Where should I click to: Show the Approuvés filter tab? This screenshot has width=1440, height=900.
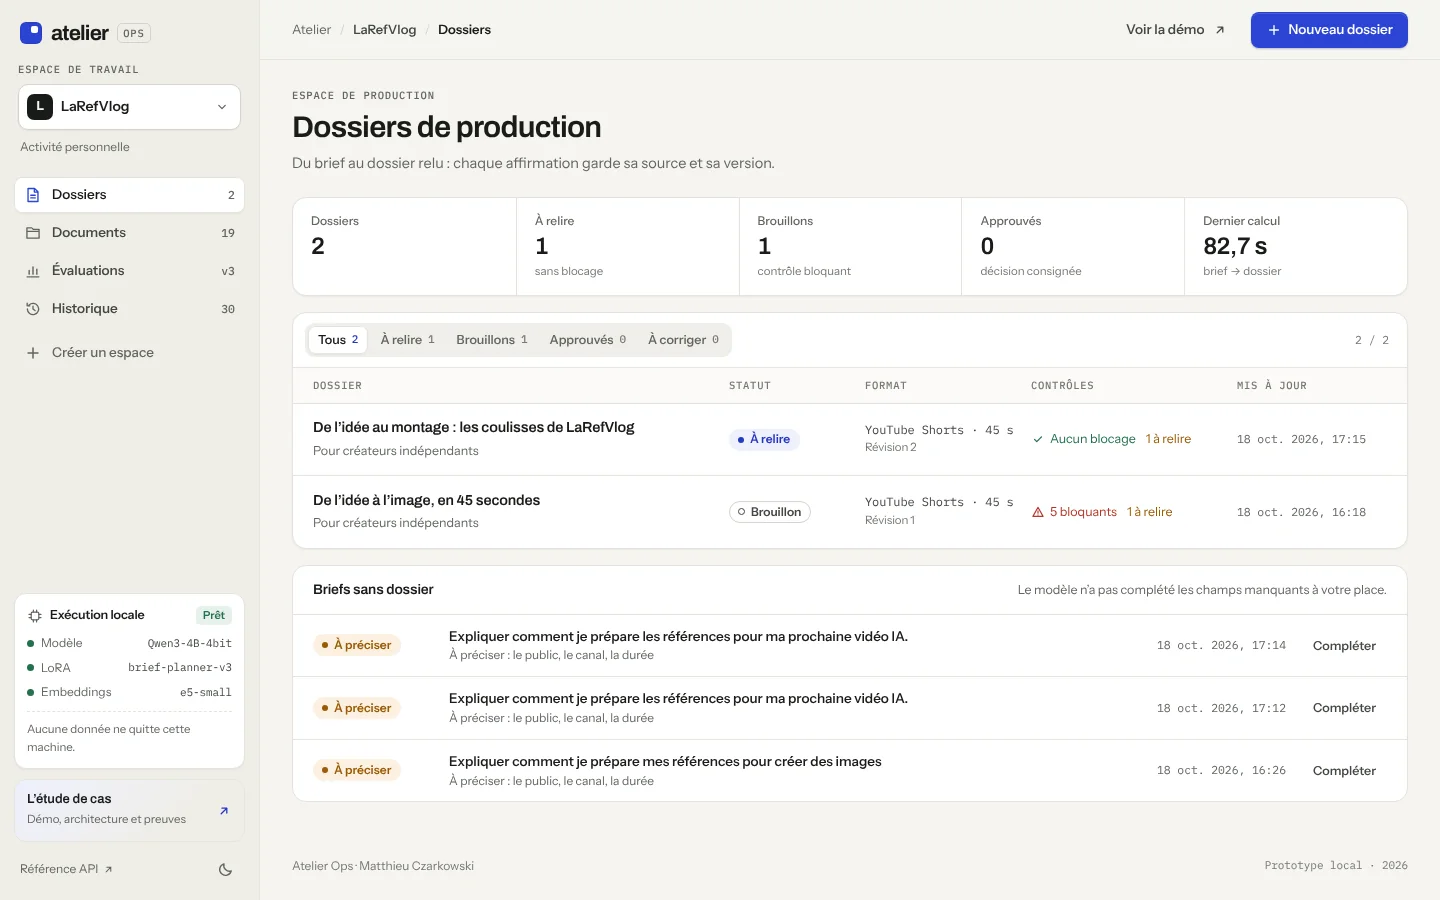pos(587,340)
